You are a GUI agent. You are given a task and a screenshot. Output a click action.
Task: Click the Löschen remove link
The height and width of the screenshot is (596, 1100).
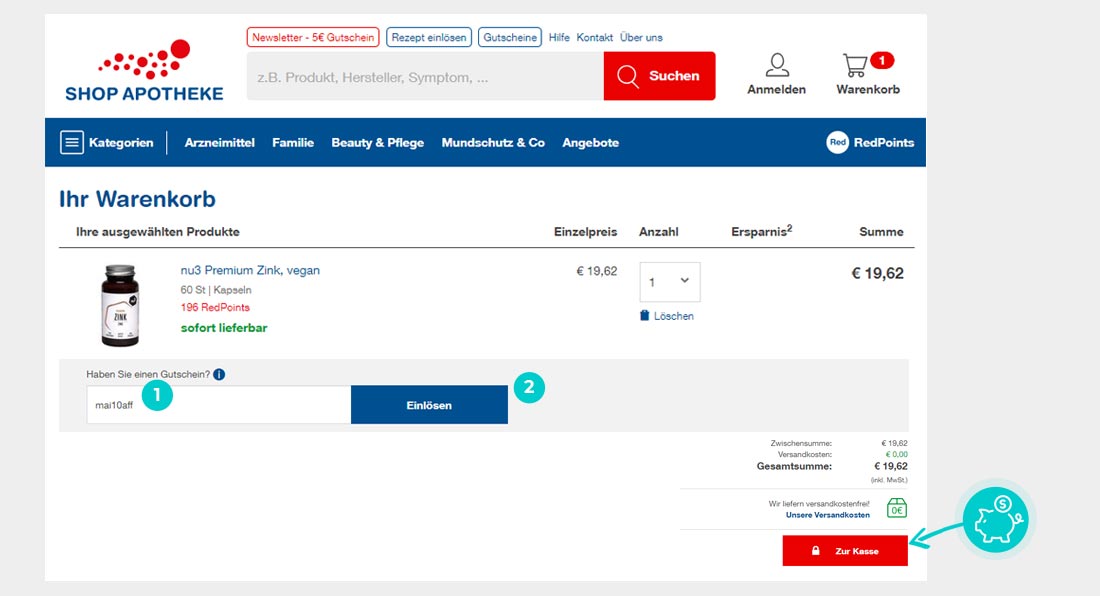pyautogui.click(x=673, y=316)
